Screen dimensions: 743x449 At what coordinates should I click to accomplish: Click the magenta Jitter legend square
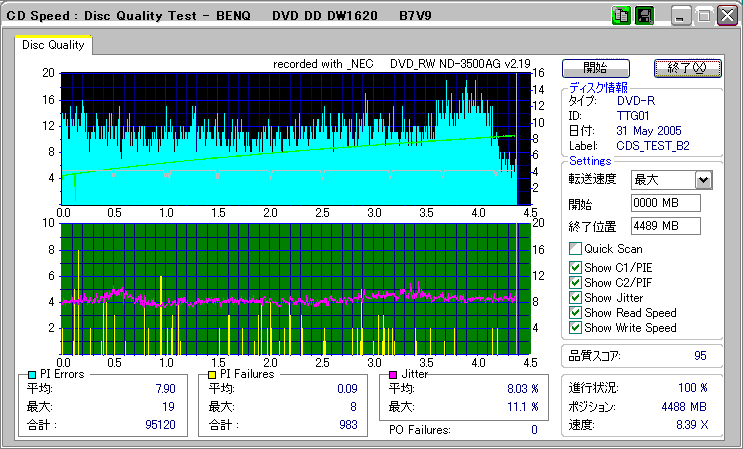click(x=394, y=375)
